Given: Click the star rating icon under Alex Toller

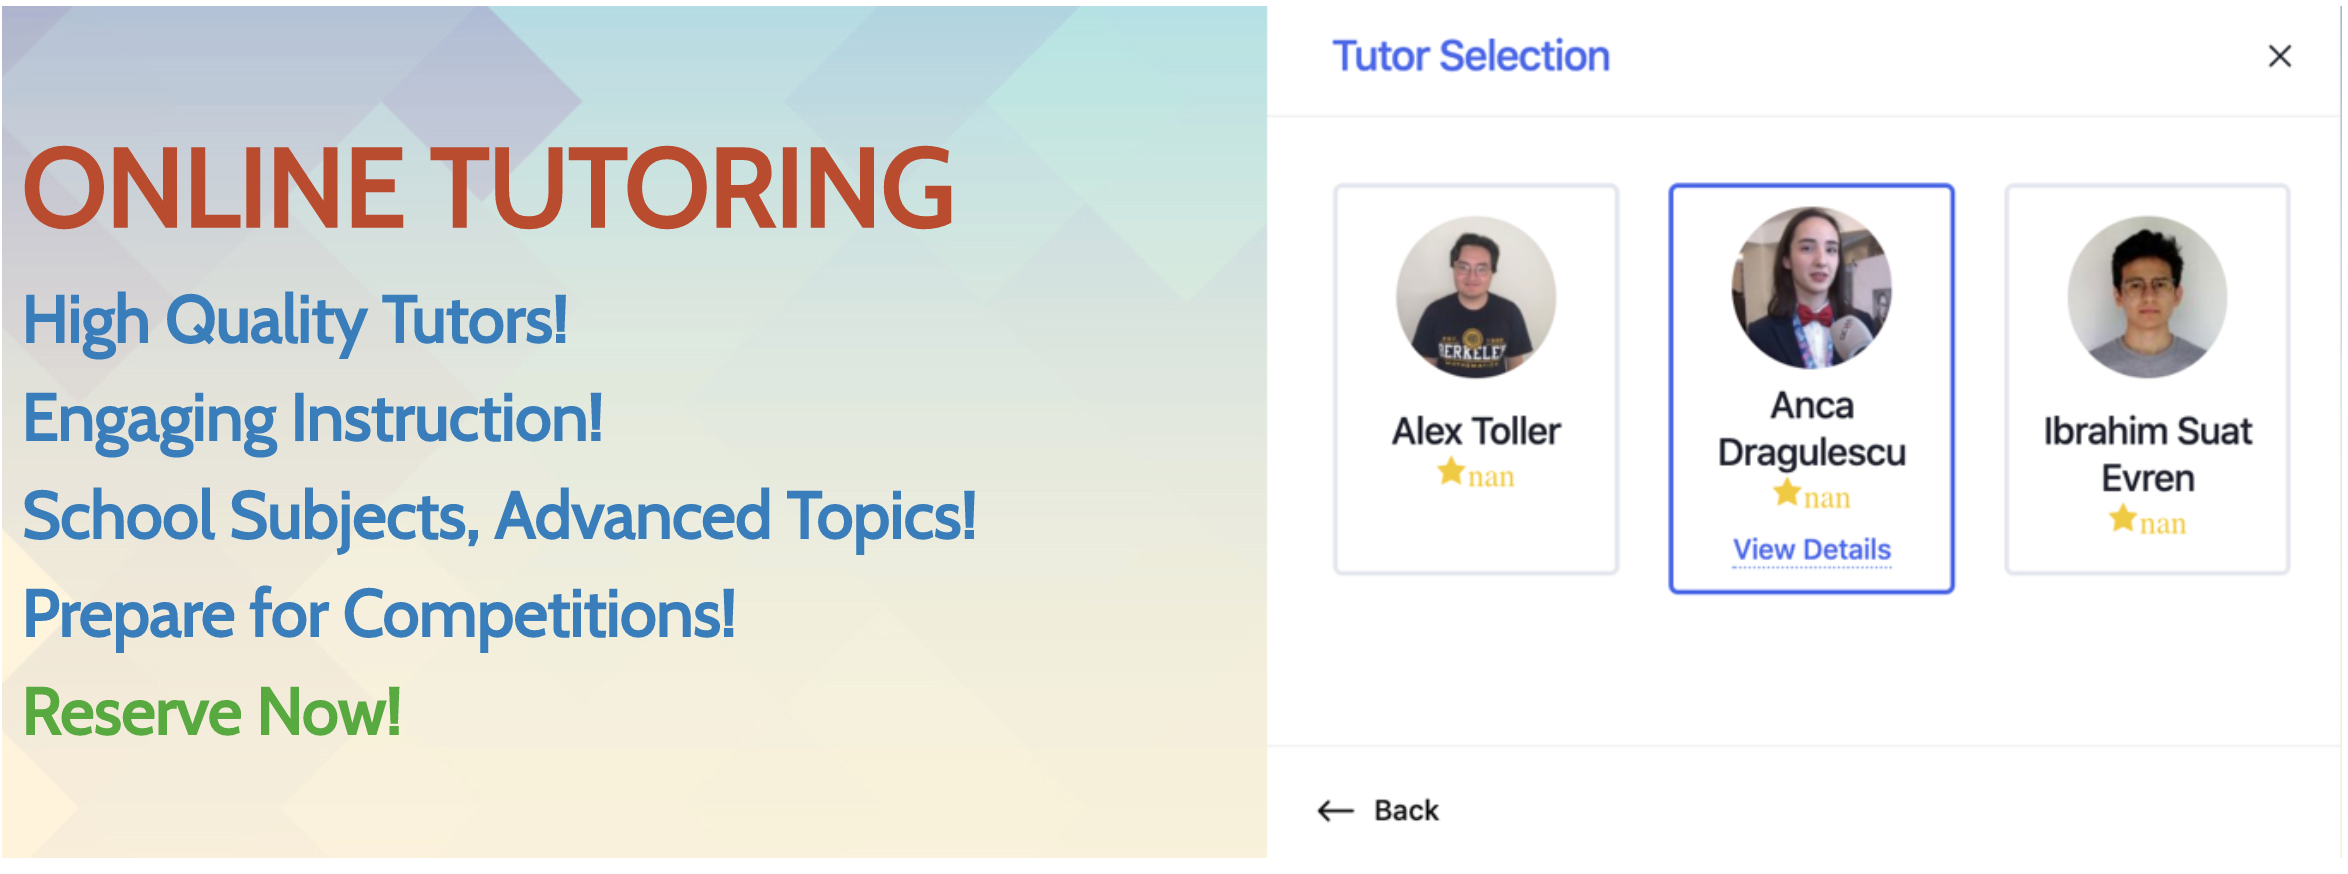Looking at the screenshot, I should (x=1451, y=471).
